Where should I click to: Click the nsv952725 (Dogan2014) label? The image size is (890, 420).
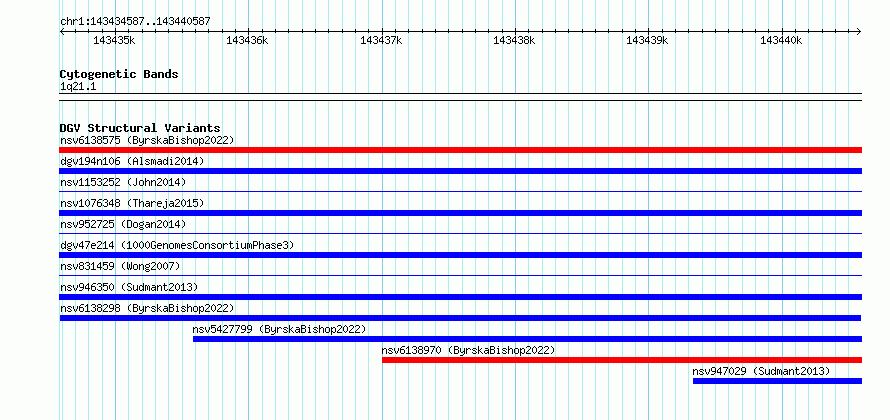point(123,224)
